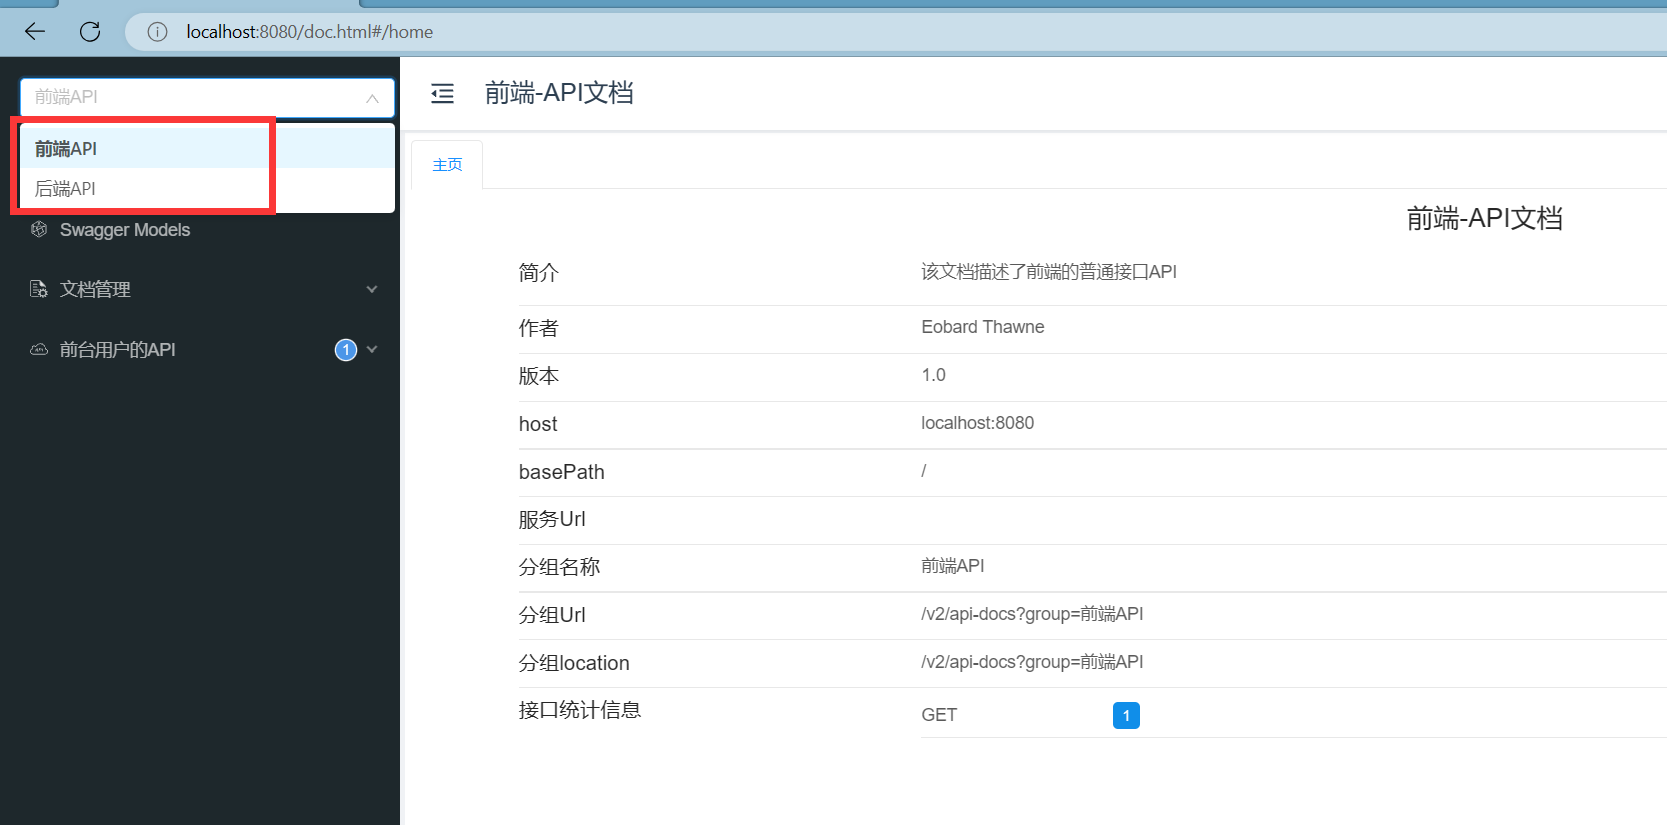1667x825 pixels.
Task: Click the 前端API group select field
Action: 190,97
